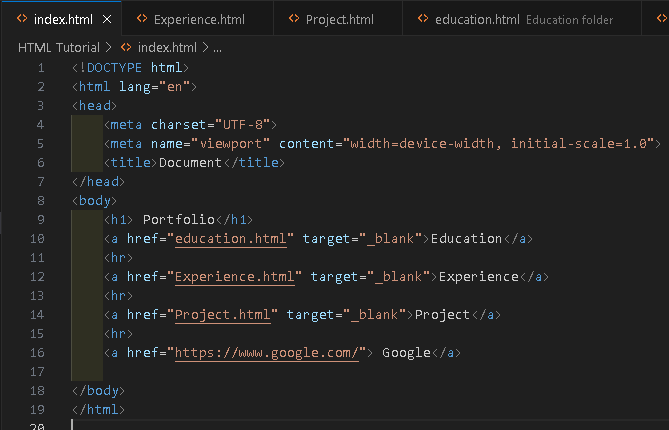This screenshot has width=669, height=430.
Task: Place cursor on the DOCTYPE html text
Action: click(x=134, y=67)
